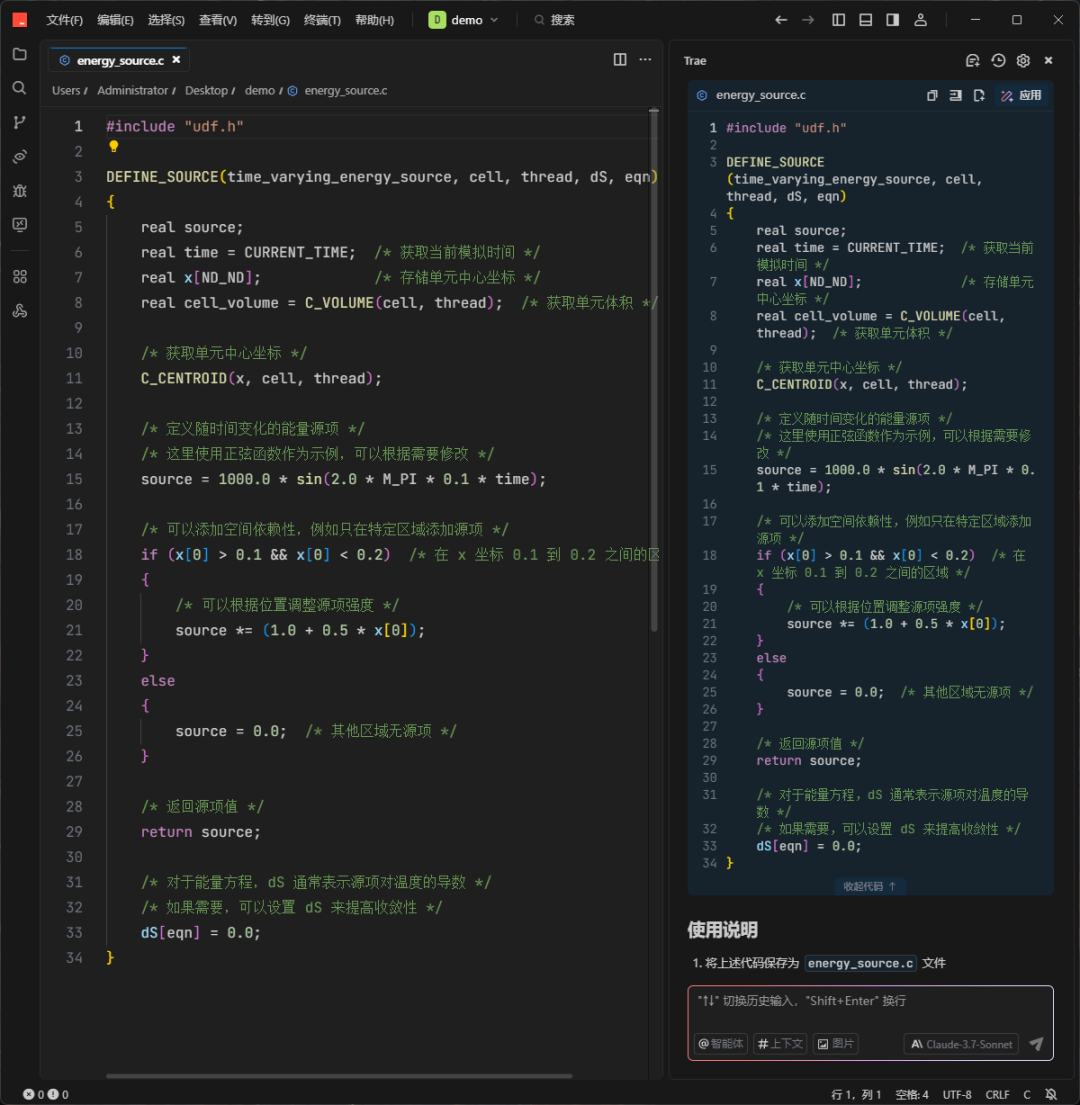The width and height of the screenshot is (1080, 1105).
Task: Open the Source Control branch icon
Action: [19, 122]
